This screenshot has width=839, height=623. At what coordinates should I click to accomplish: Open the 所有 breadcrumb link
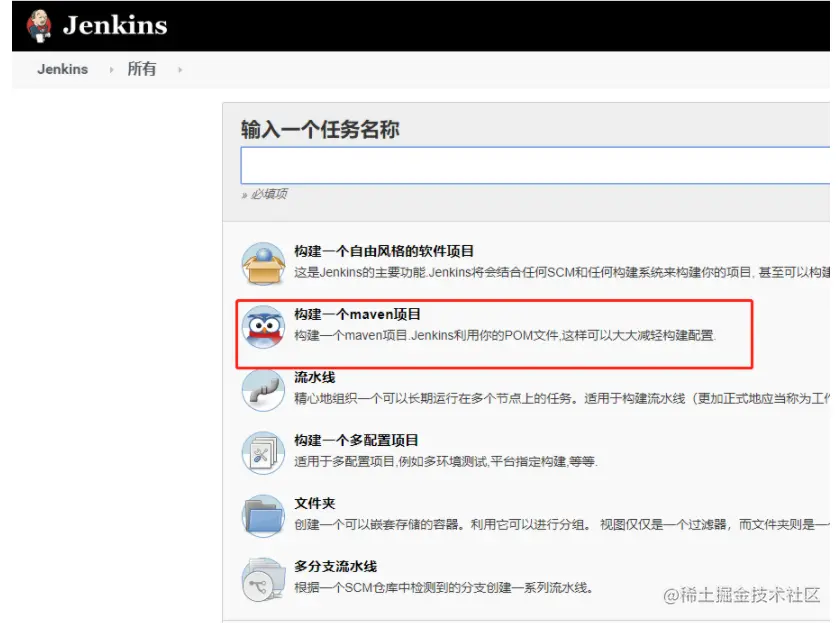[142, 69]
